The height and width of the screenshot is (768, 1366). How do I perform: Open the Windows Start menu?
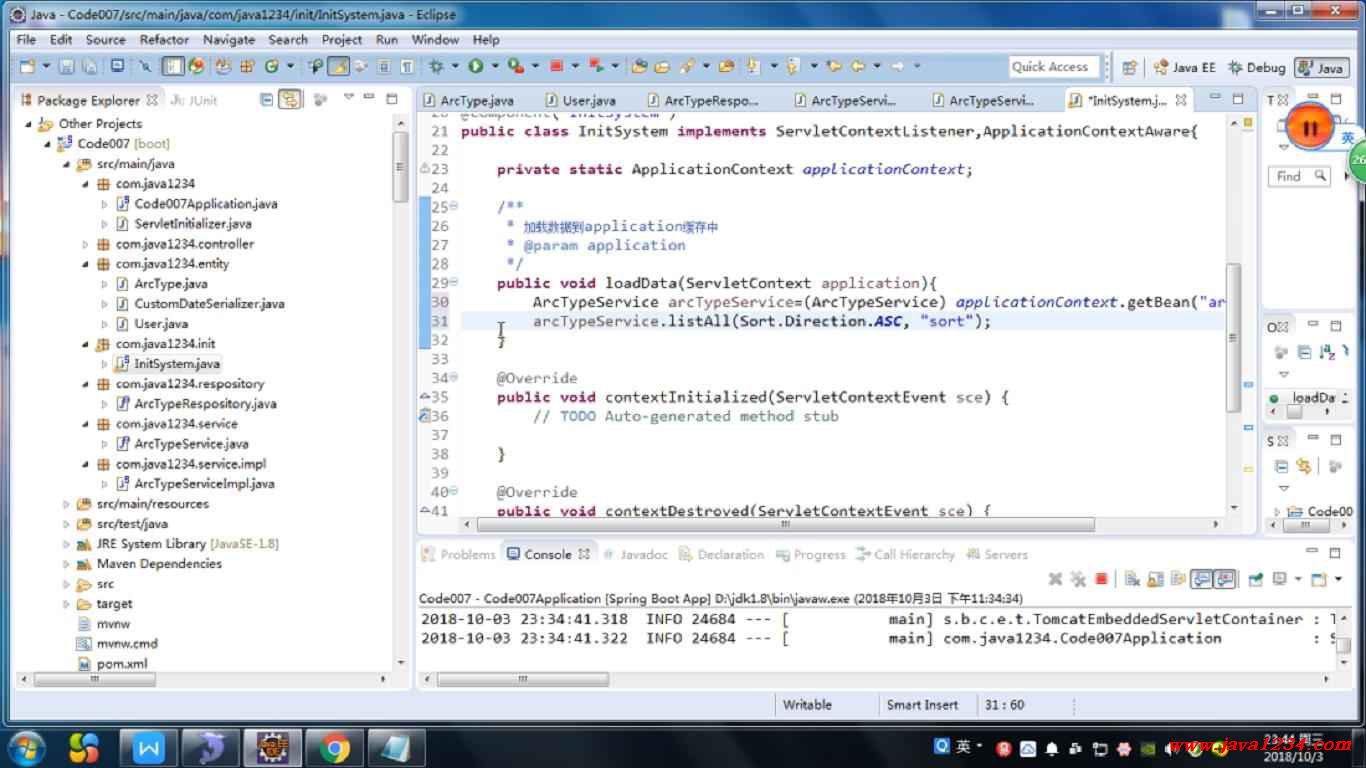(25, 747)
